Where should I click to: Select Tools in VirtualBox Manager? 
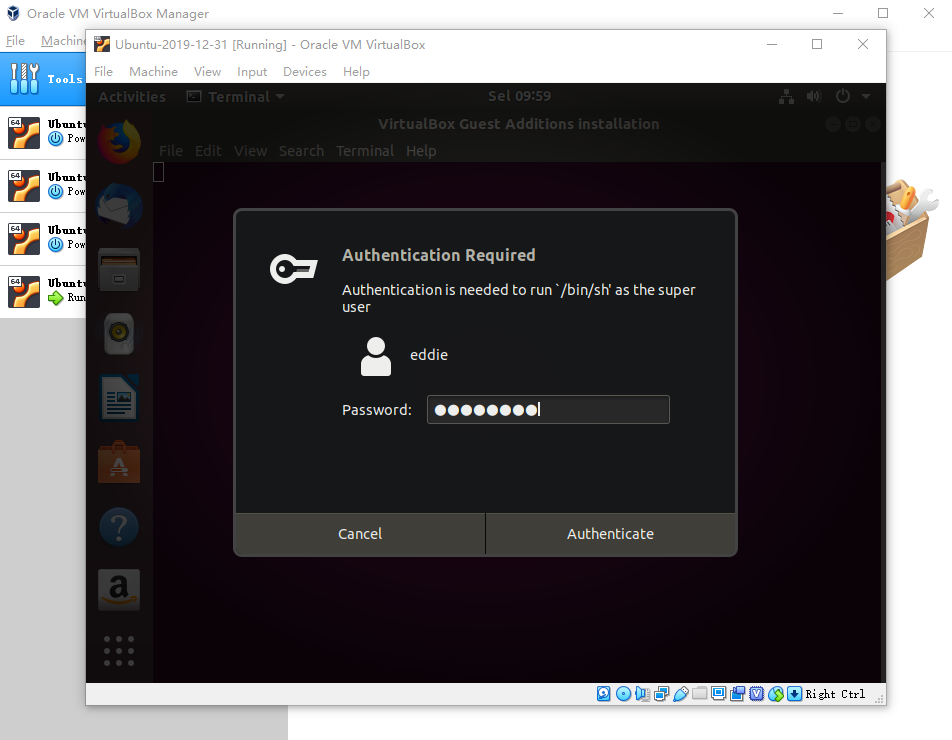pos(43,79)
